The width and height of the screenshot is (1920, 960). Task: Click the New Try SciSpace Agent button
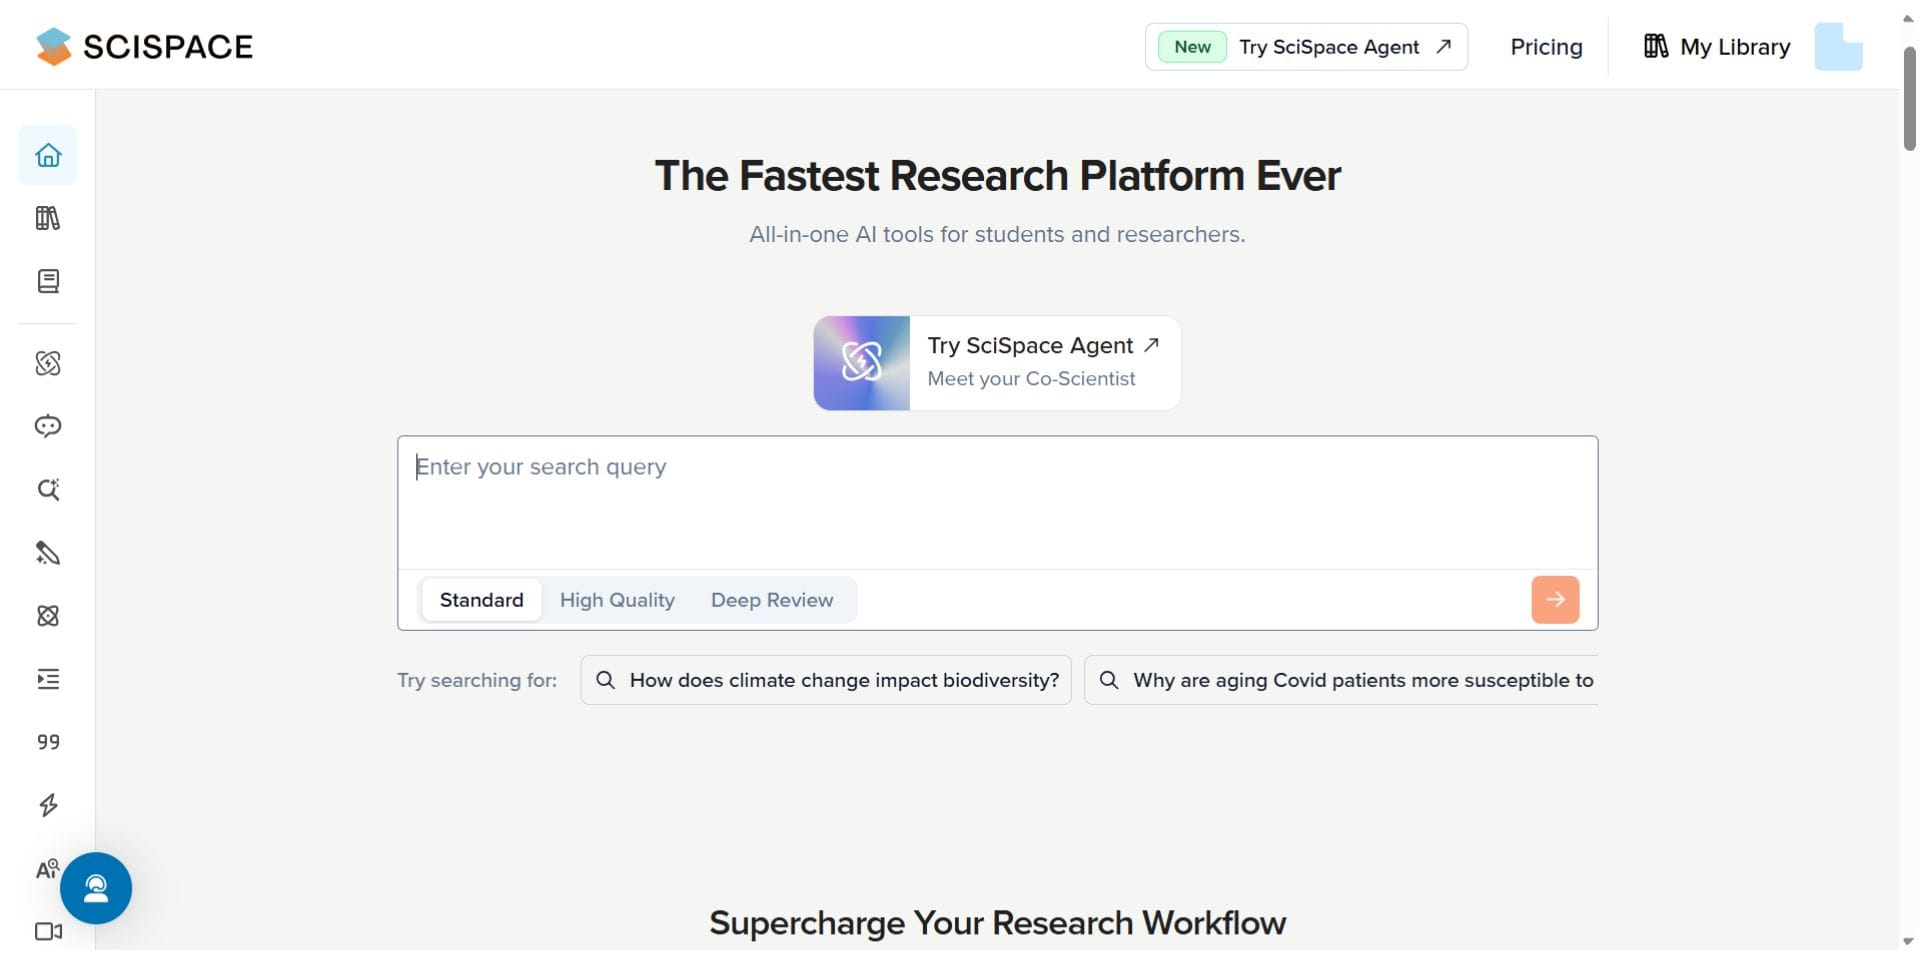coord(1306,47)
